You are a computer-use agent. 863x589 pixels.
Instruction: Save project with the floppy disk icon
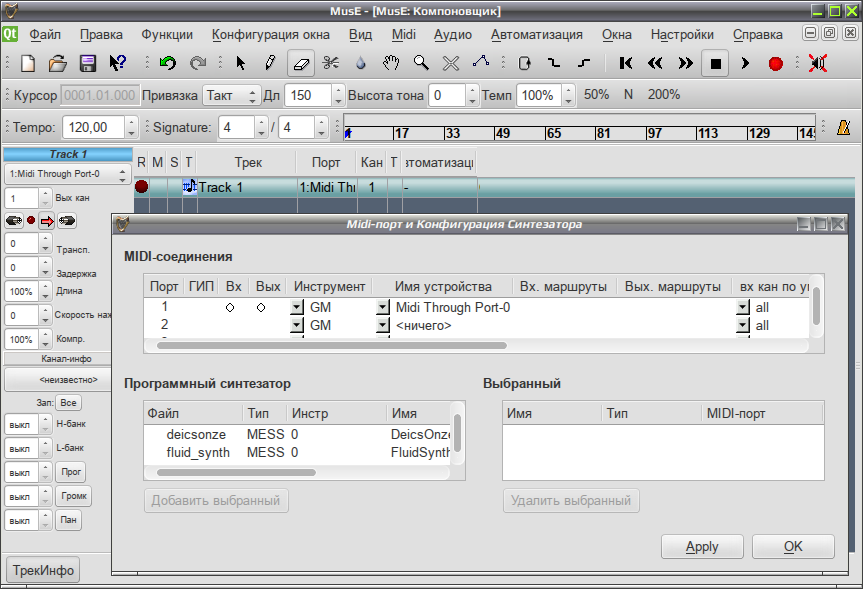point(88,63)
